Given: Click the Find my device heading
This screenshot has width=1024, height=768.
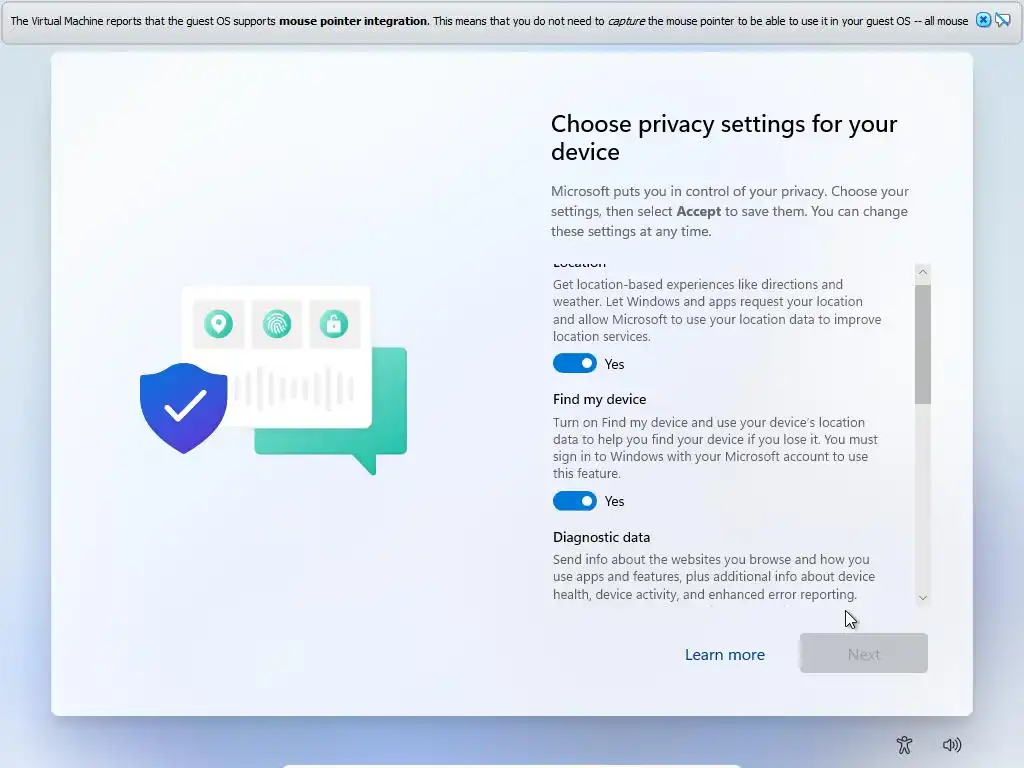Looking at the screenshot, I should pyautogui.click(x=599, y=399).
